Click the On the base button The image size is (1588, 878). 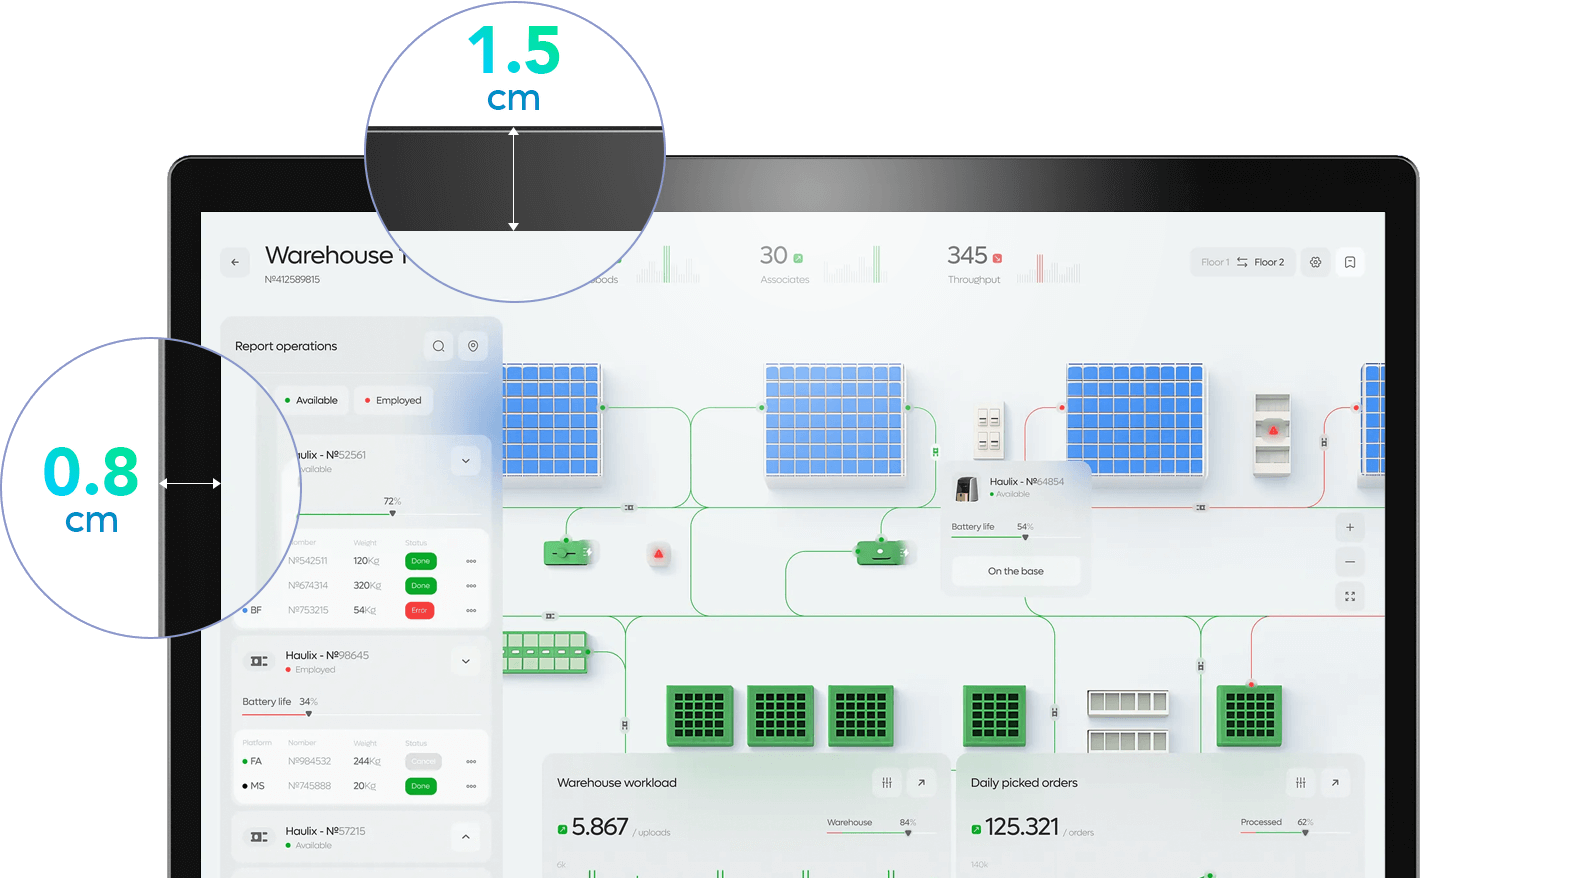coord(1015,571)
